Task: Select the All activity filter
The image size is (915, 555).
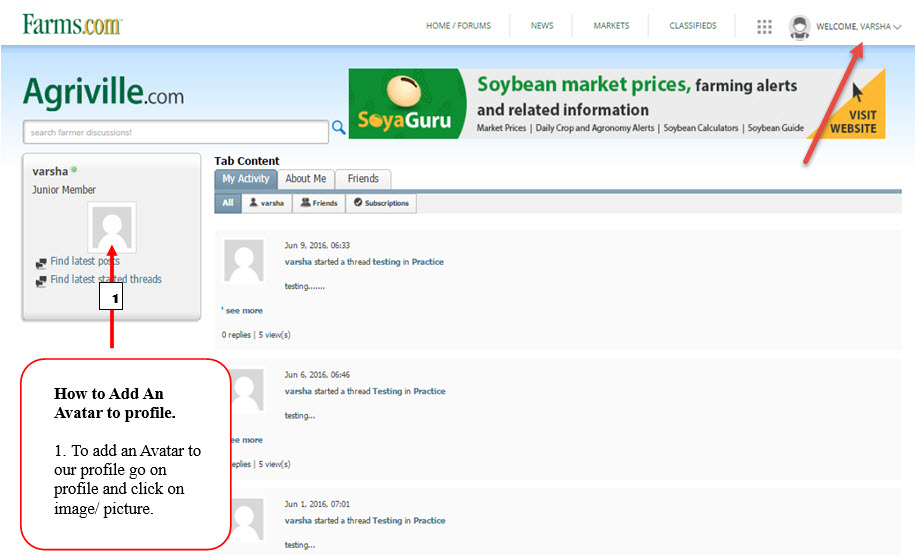Action: 228,203
